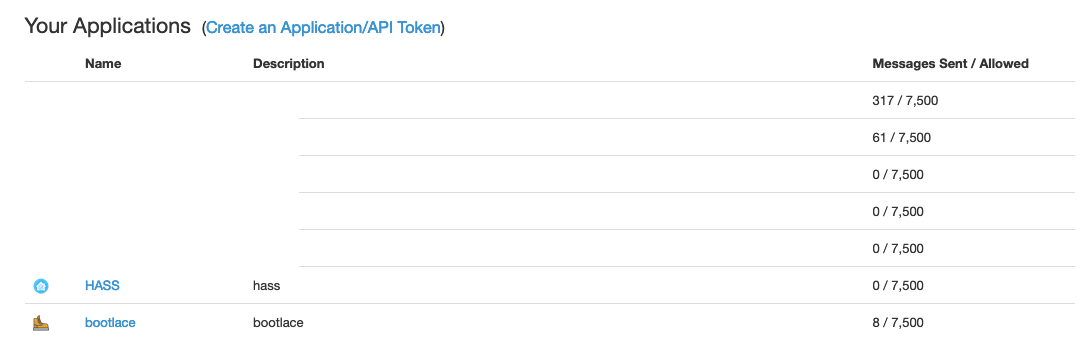Click the Messages Sent / Allowed header
This screenshot has width=1087, height=361.
pos(950,64)
